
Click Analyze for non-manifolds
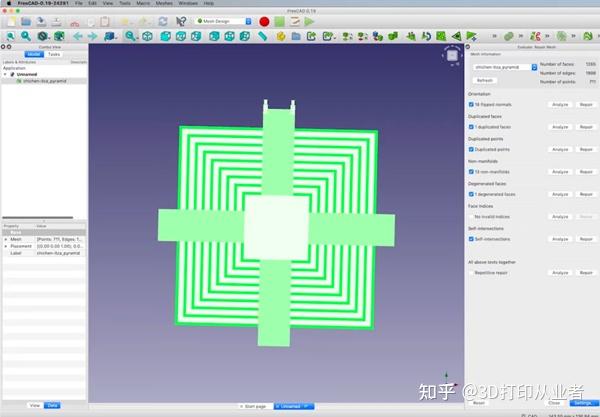pyautogui.click(x=560, y=172)
